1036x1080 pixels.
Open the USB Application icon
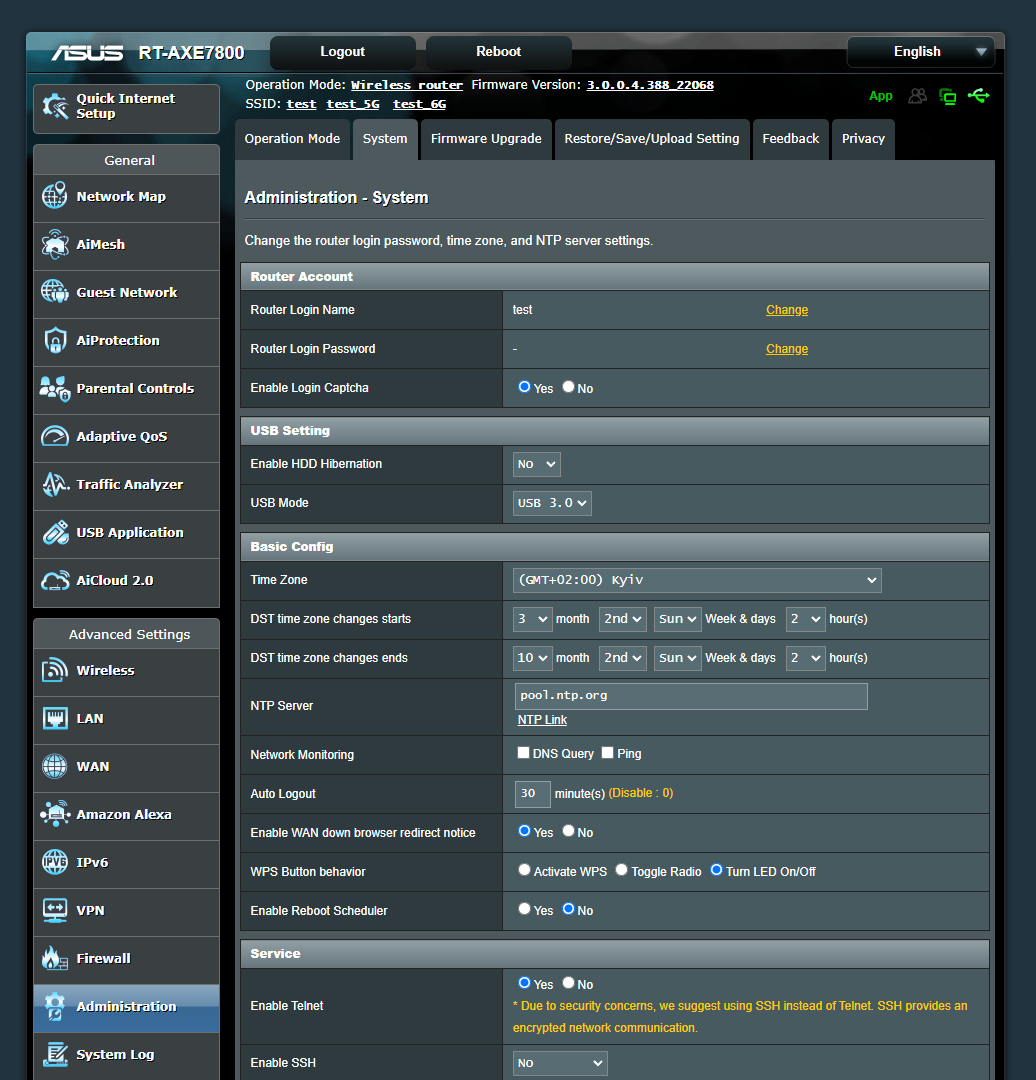(x=55, y=532)
